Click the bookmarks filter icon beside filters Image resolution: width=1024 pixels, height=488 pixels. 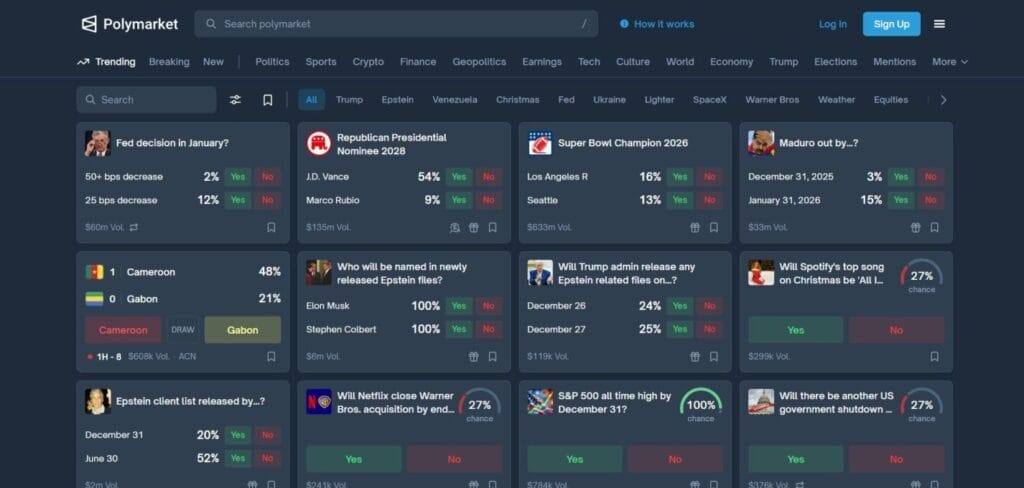click(268, 100)
